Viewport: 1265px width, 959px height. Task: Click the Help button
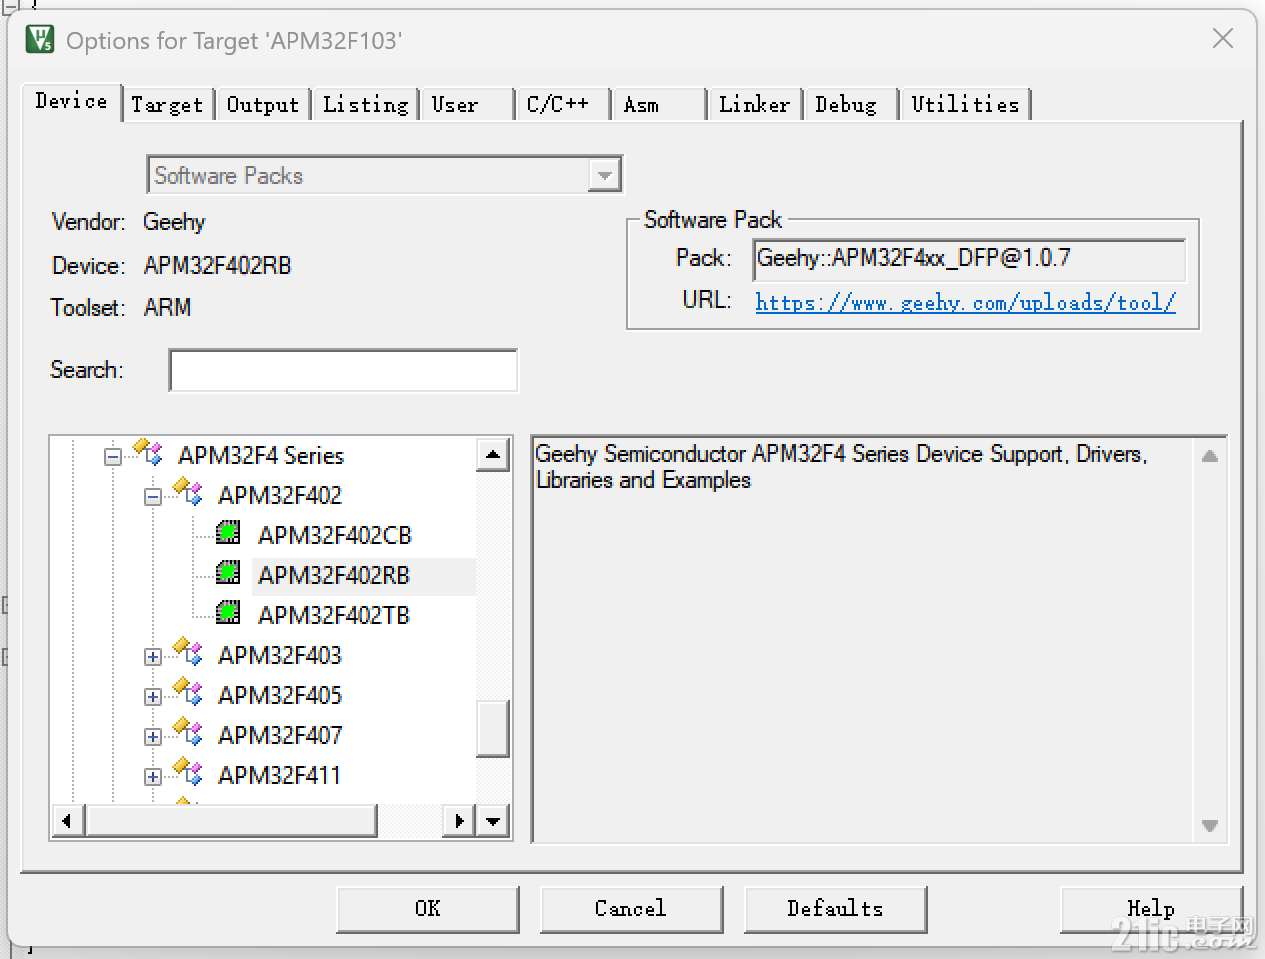pos(1151,908)
